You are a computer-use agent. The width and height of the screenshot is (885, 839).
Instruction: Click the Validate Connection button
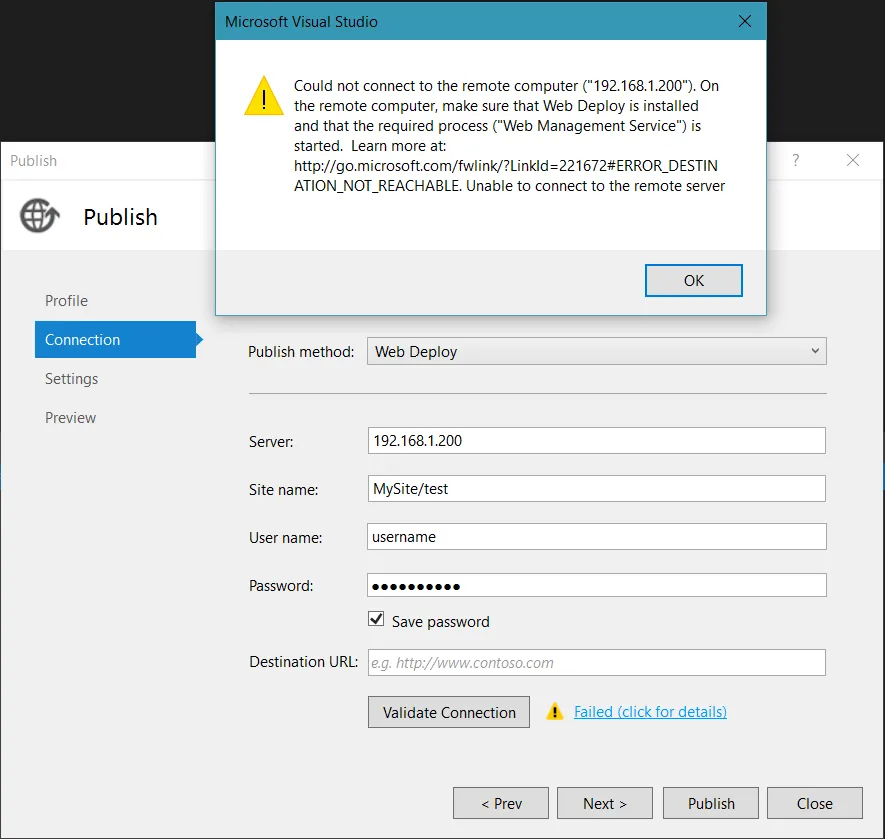(449, 712)
